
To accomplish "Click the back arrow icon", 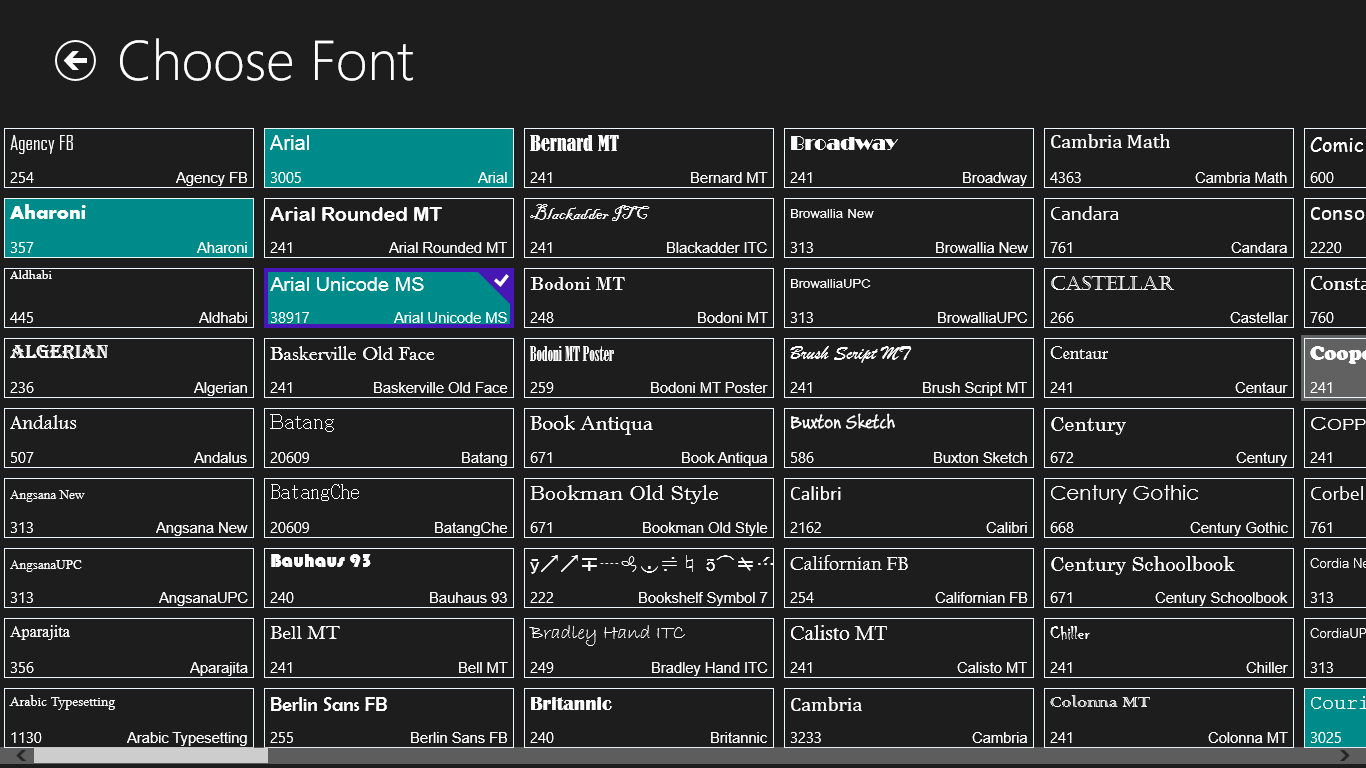I will tap(75, 61).
